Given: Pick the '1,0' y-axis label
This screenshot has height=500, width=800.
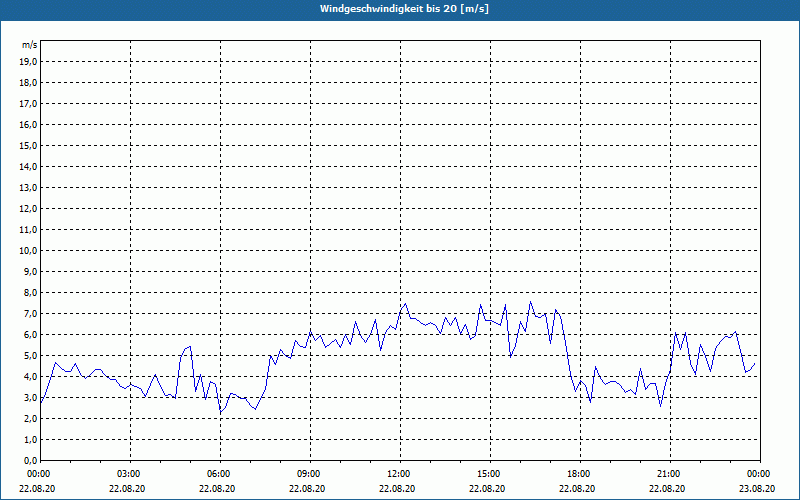Looking at the screenshot, I should pyautogui.click(x=30, y=439).
